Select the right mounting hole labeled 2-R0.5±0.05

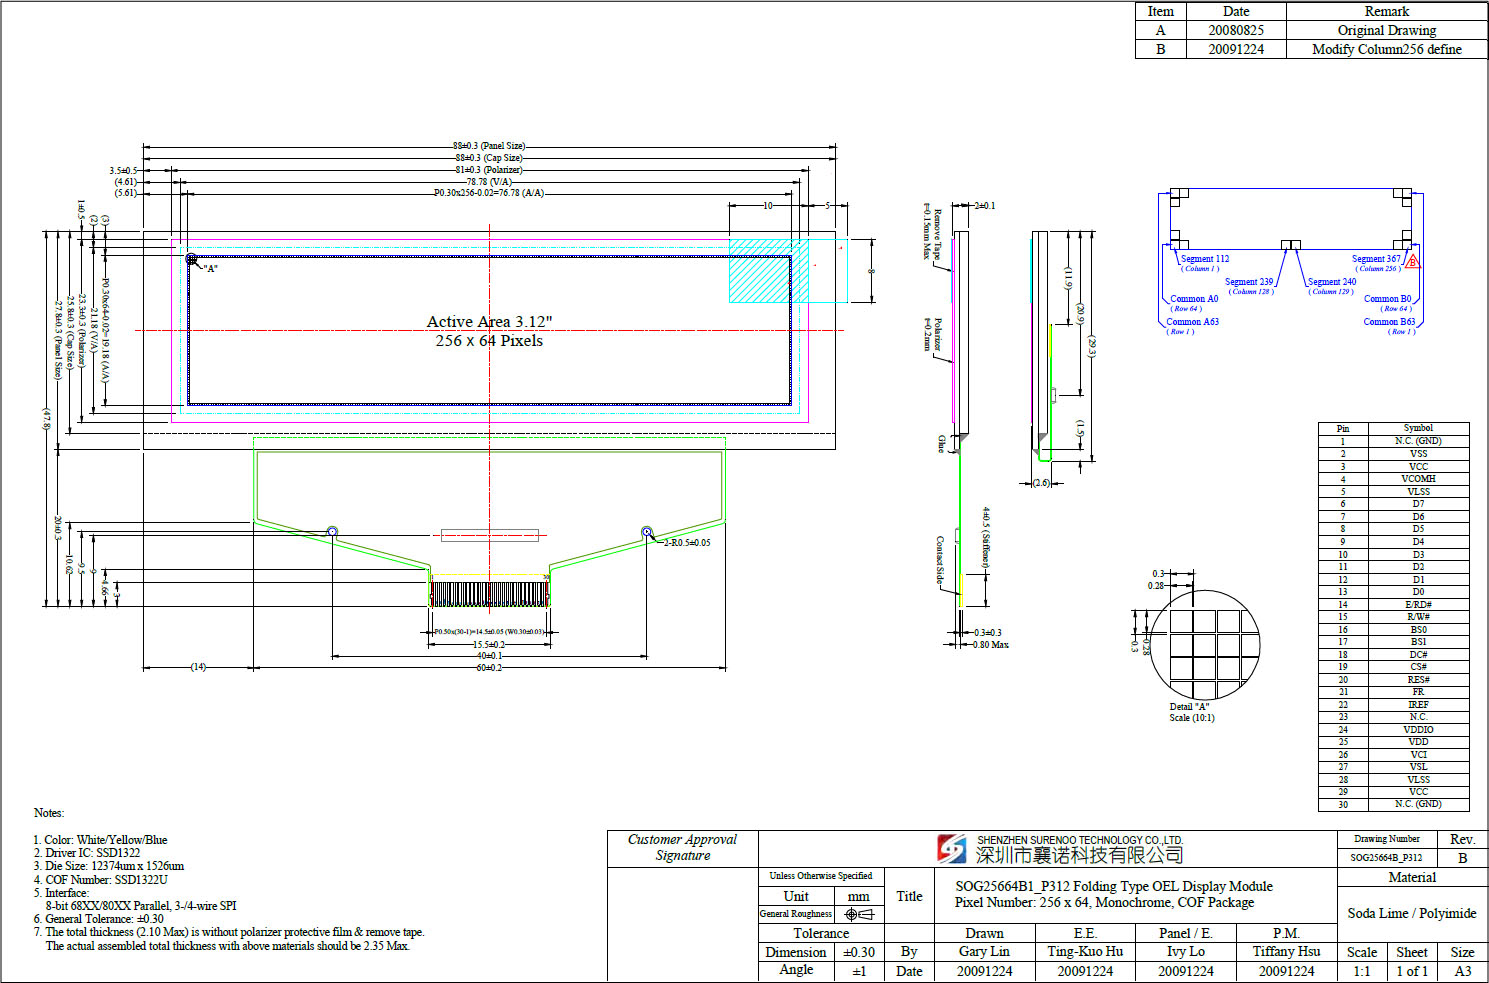click(x=646, y=532)
